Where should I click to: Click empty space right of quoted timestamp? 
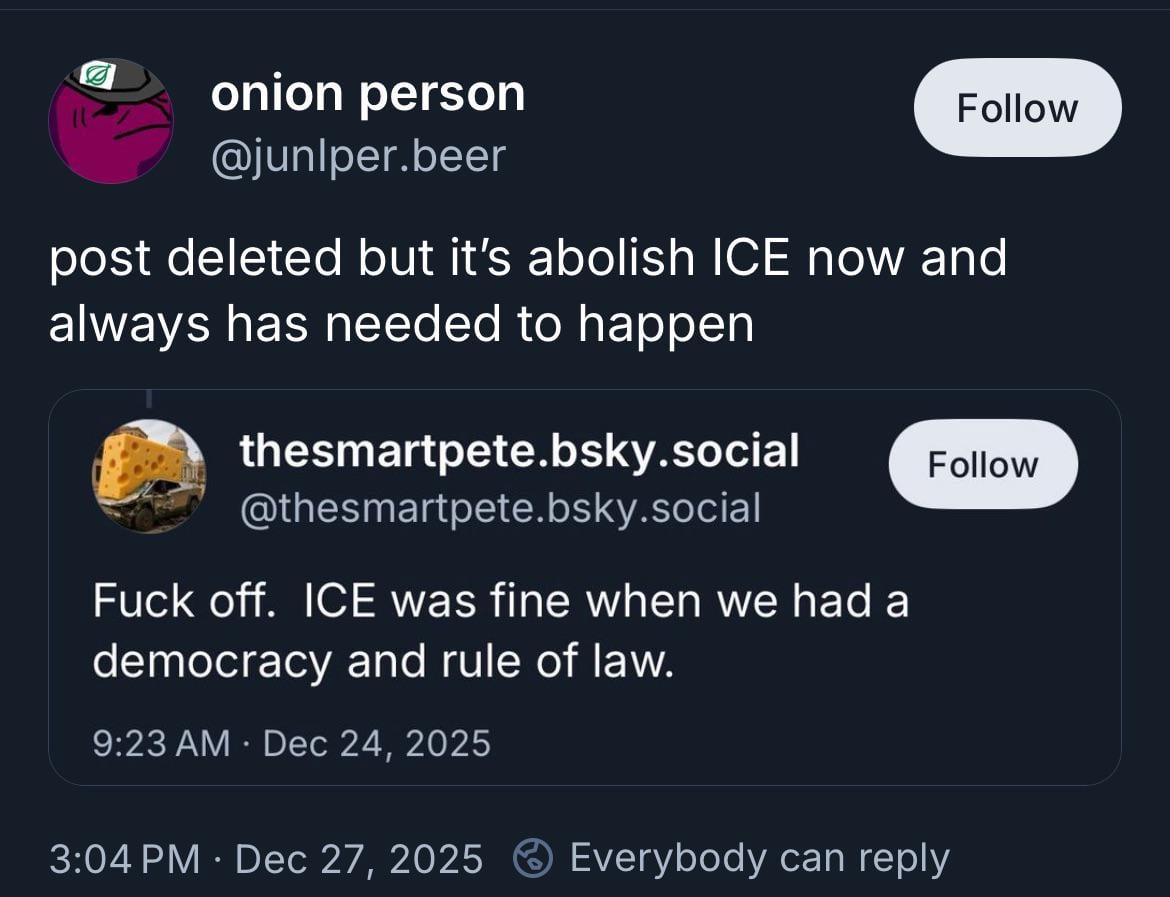pyautogui.click(x=800, y=743)
